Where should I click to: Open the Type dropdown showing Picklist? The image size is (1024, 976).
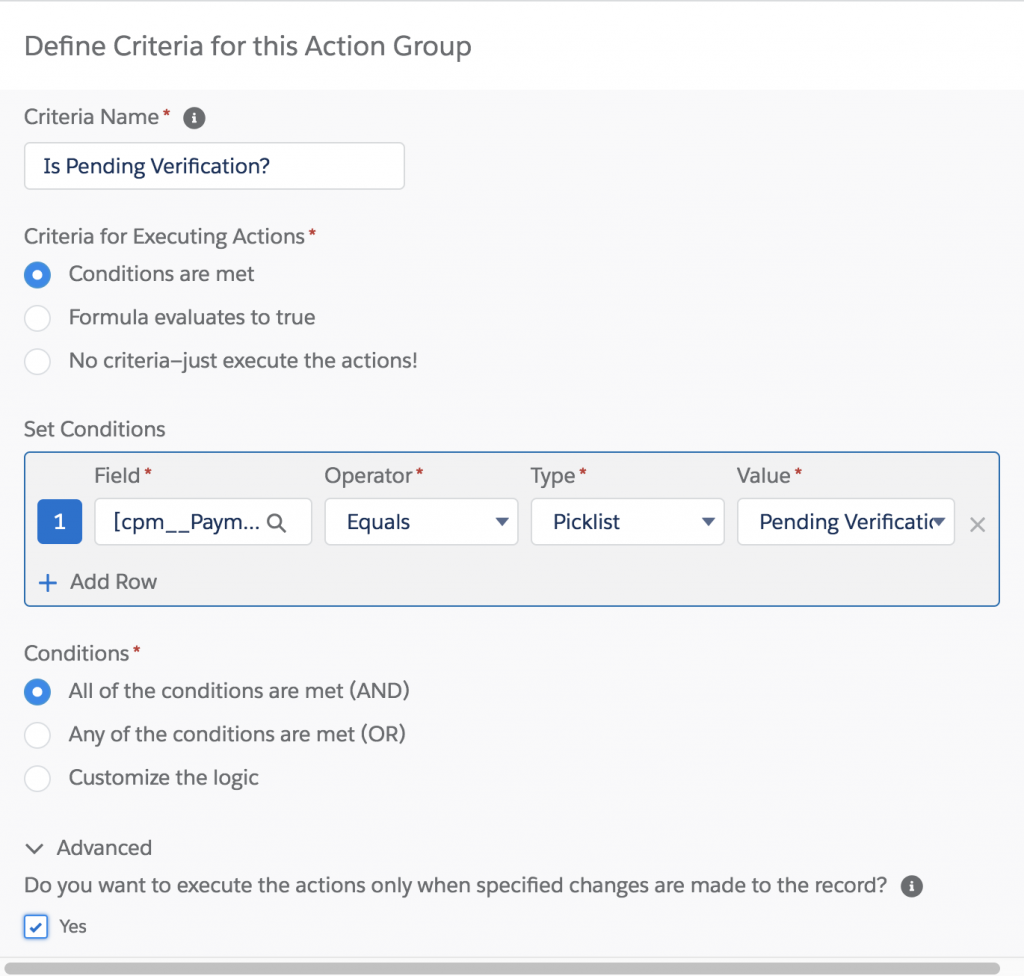(626, 523)
